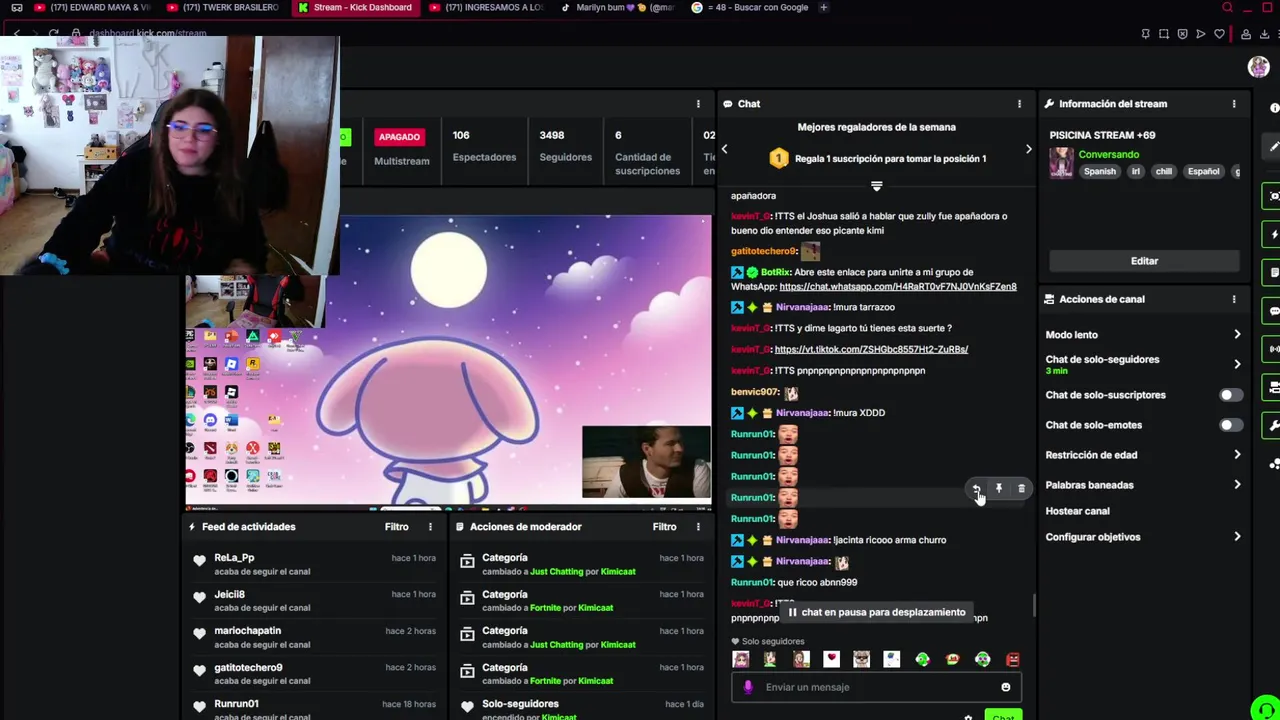The image size is (1280, 720).
Task: Open the WhatsApp group link in chat
Action: 898,287
